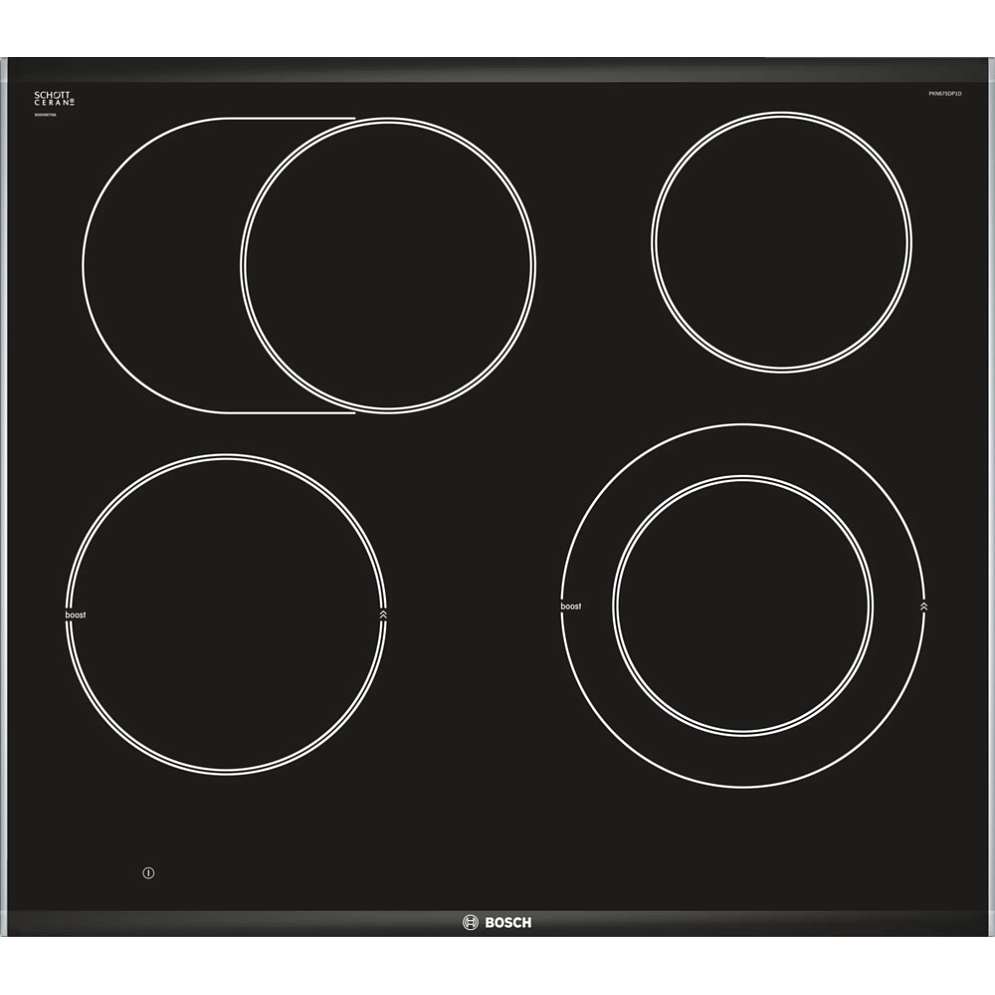Click the BOSCH logo at the bottom
Viewport: 995px width, 995px height.
(497, 922)
